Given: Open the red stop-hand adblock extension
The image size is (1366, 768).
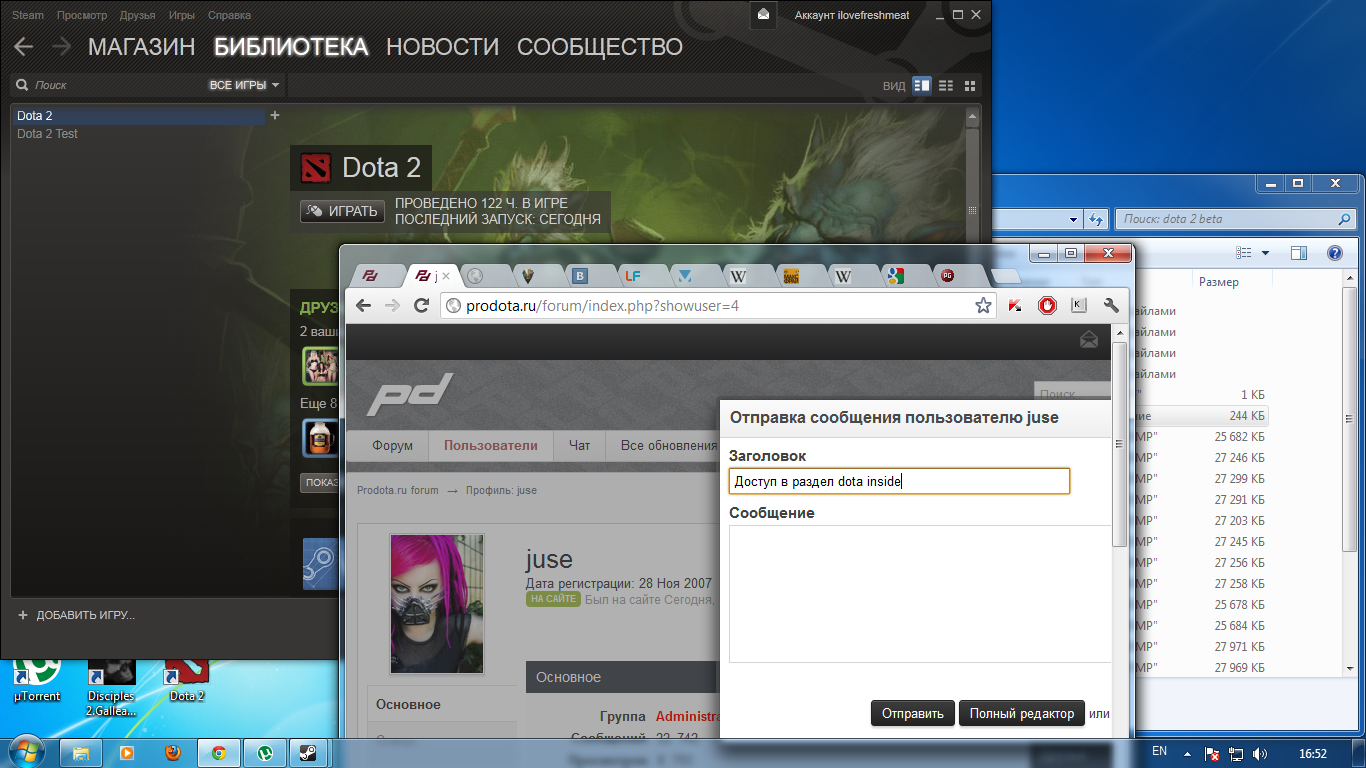Looking at the screenshot, I should pyautogui.click(x=1047, y=306).
